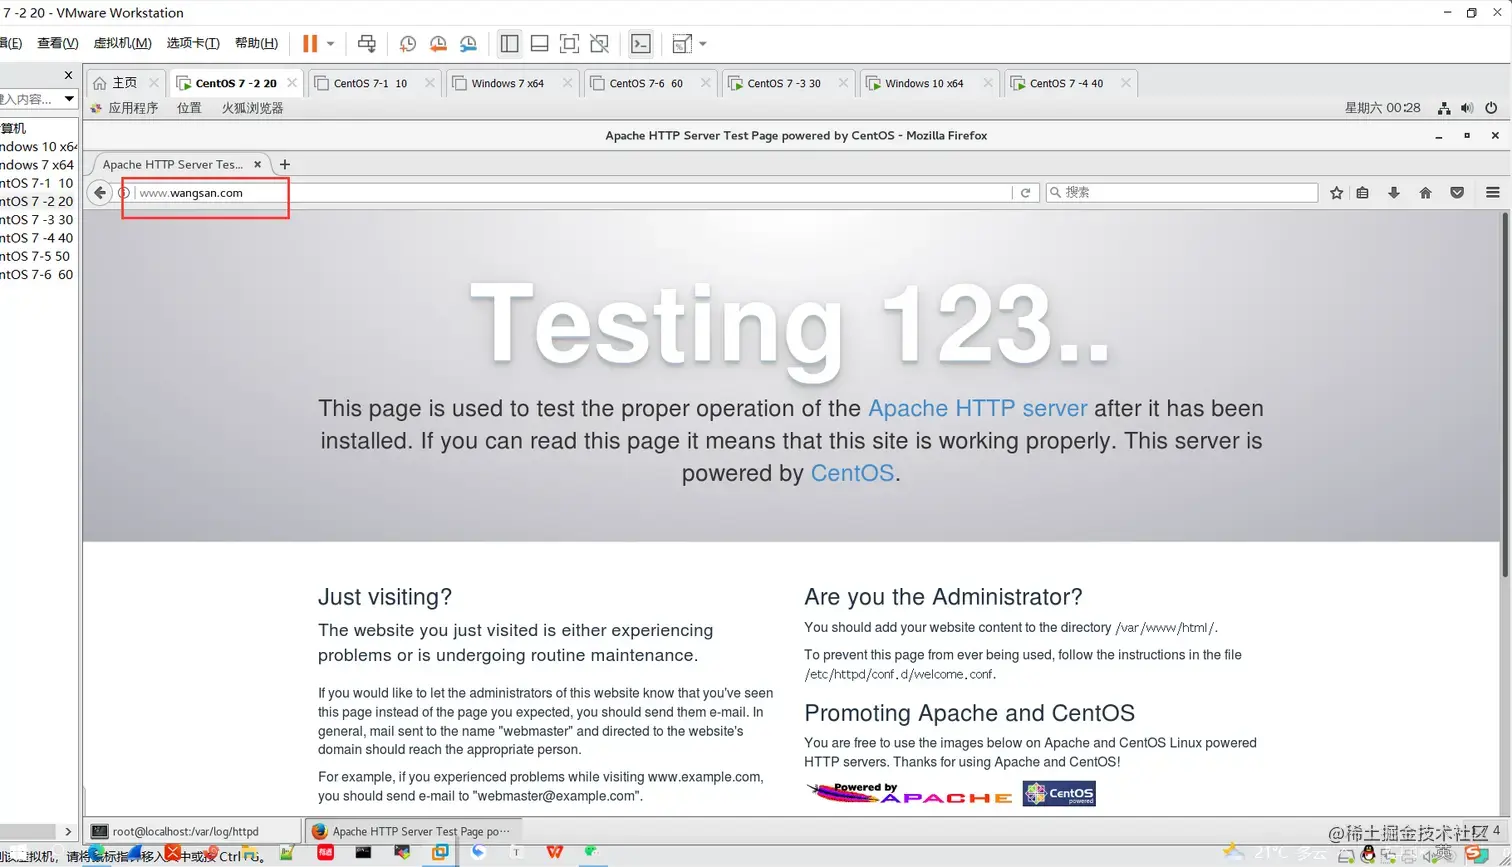Click the Powered by Apache logo image

coord(909,794)
